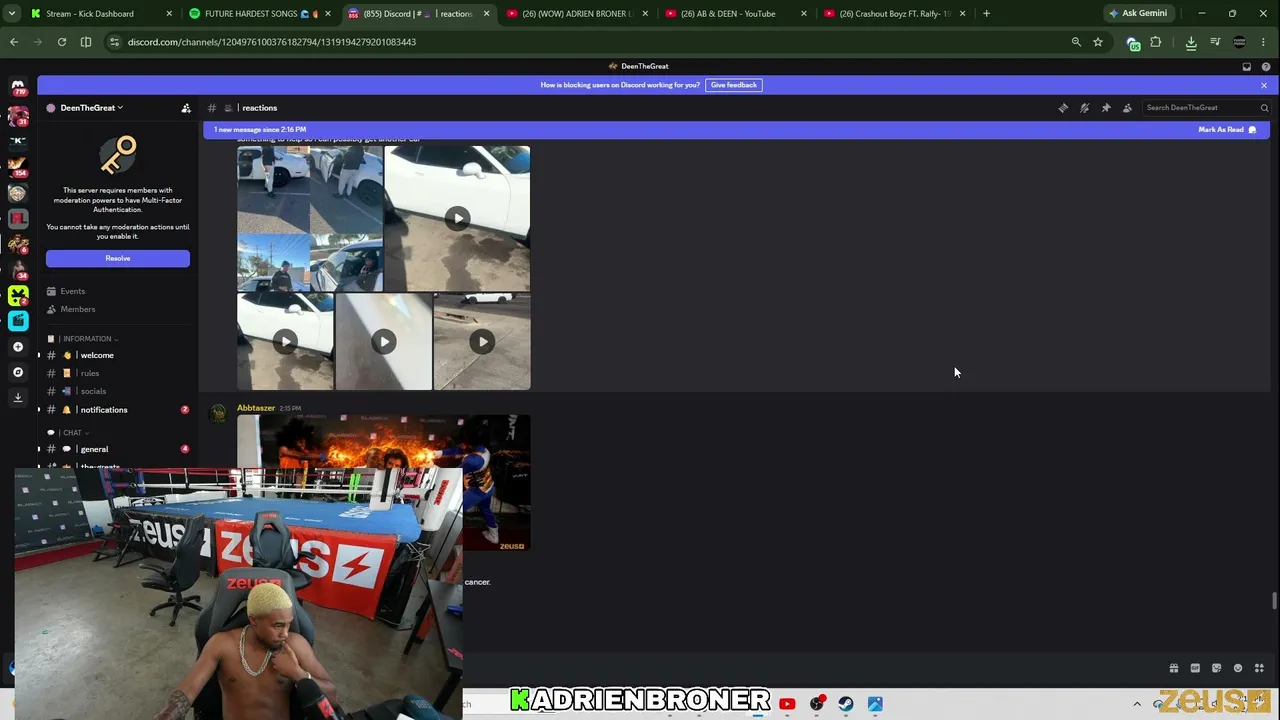
Task: Switch to the FUTURE HARDEST SONGS tab
Action: (259, 14)
